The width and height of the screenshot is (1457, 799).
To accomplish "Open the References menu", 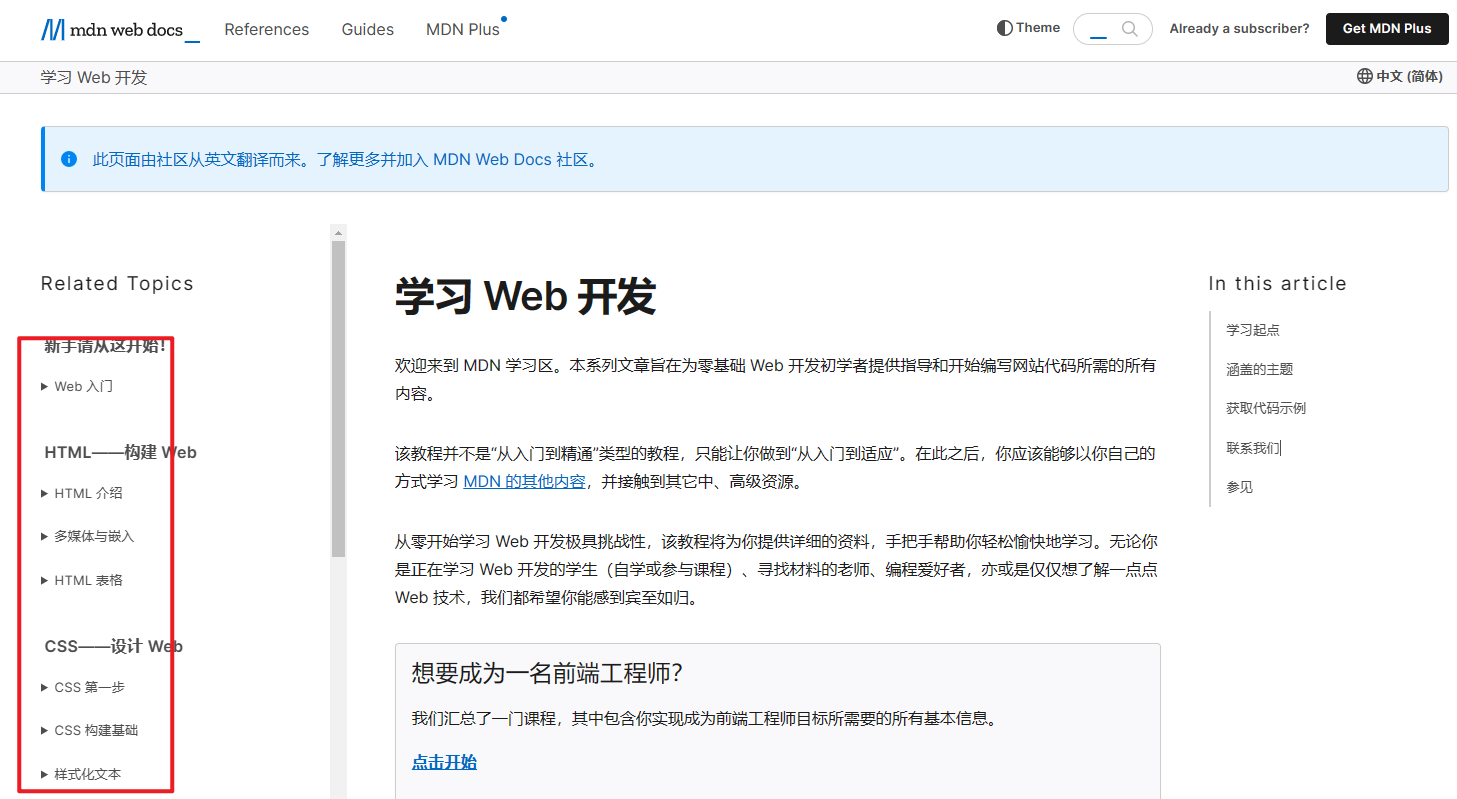I will [266, 29].
